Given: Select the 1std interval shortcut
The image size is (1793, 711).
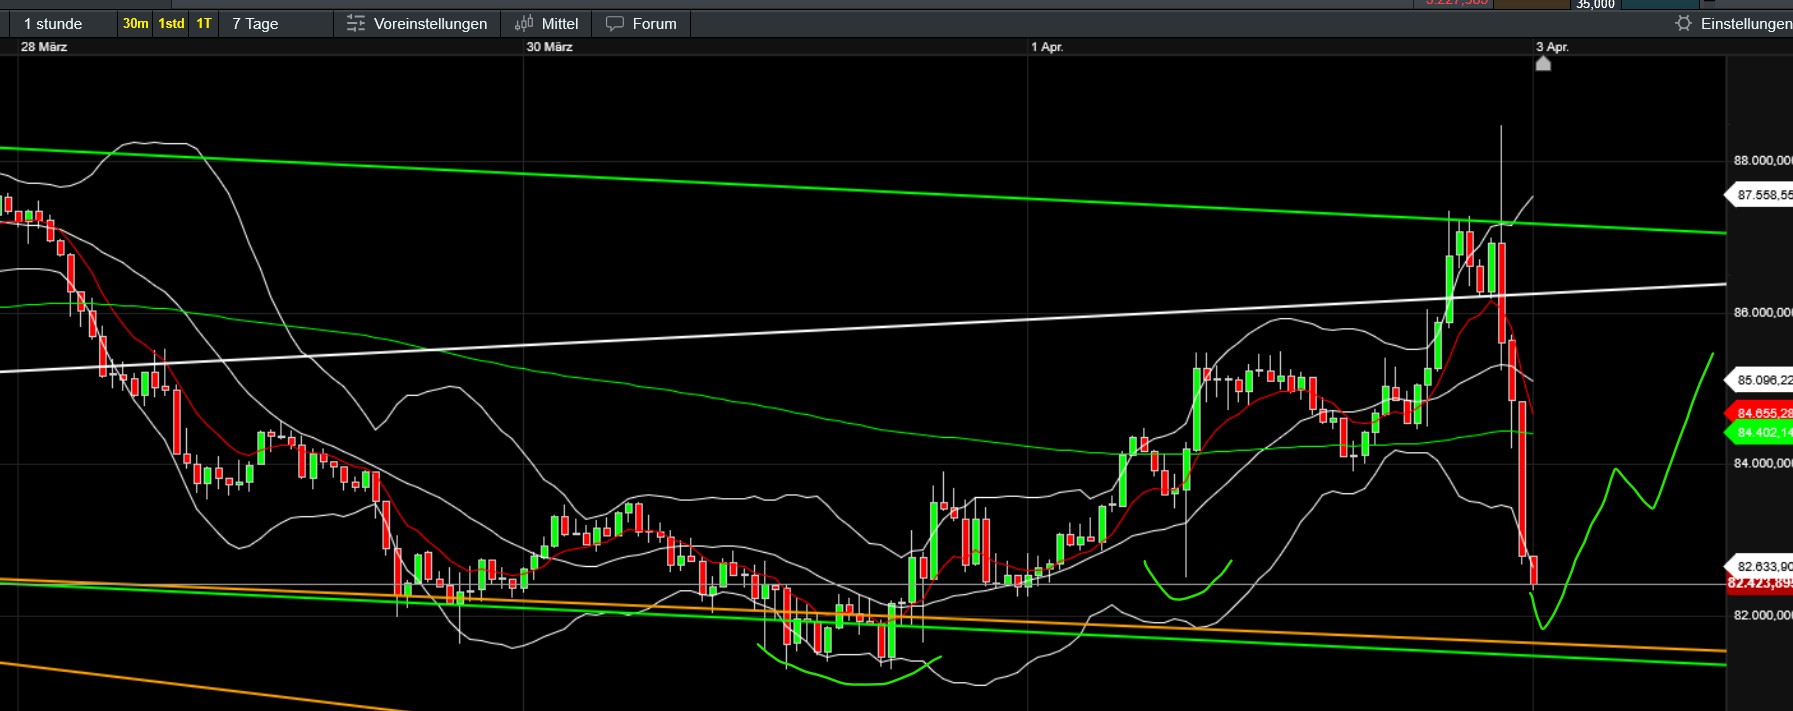Looking at the screenshot, I should (x=171, y=23).
